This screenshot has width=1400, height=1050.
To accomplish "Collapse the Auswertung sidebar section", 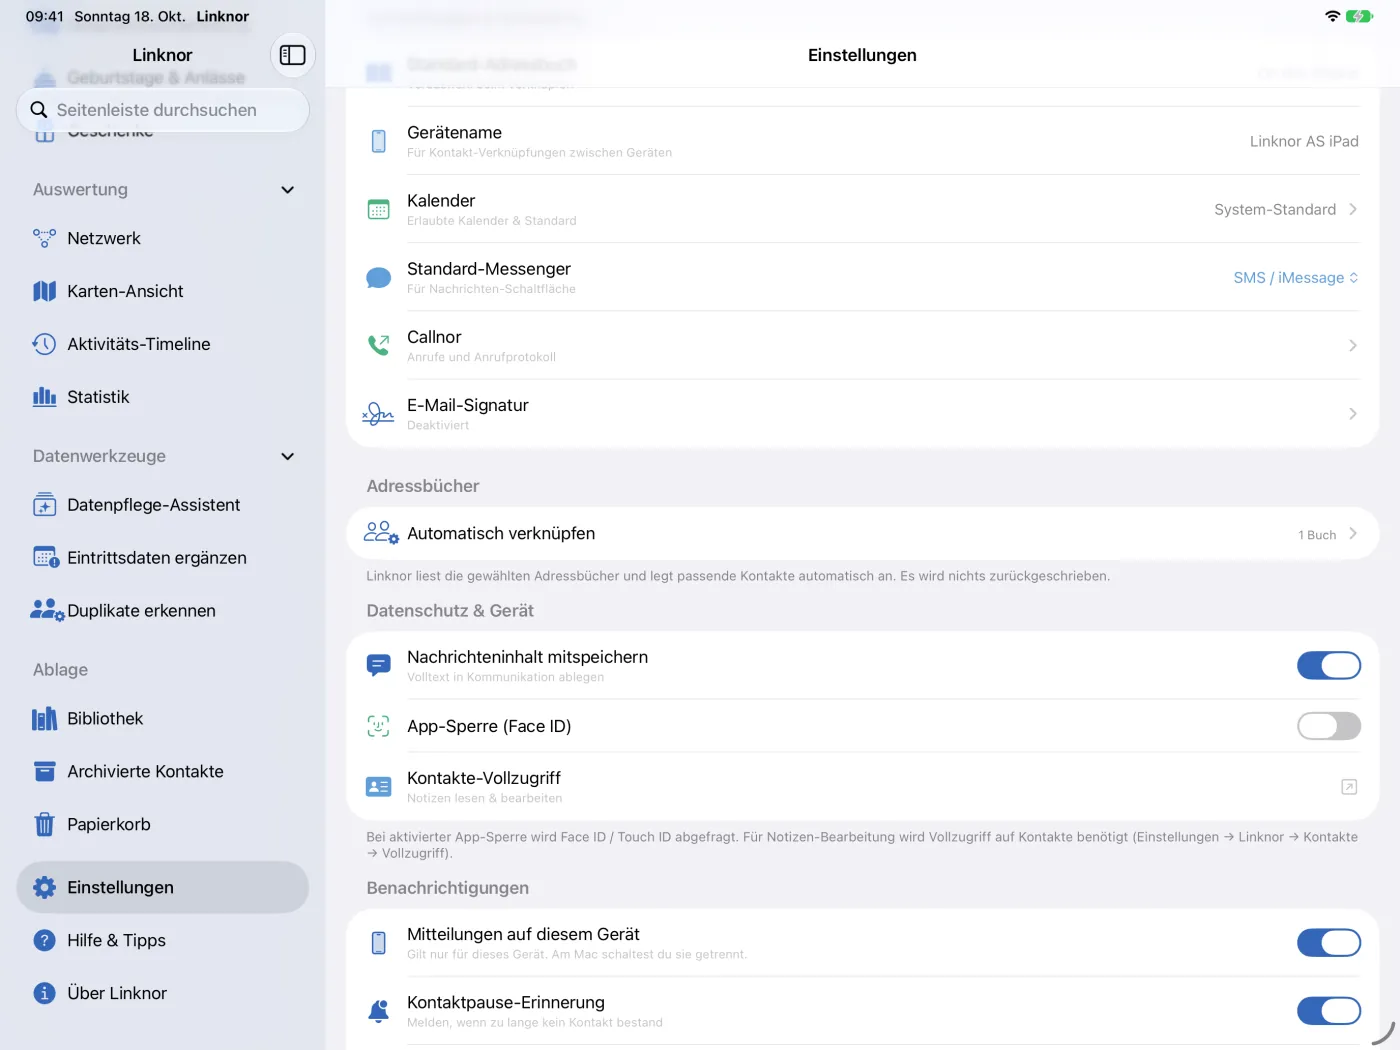I will 288,190.
